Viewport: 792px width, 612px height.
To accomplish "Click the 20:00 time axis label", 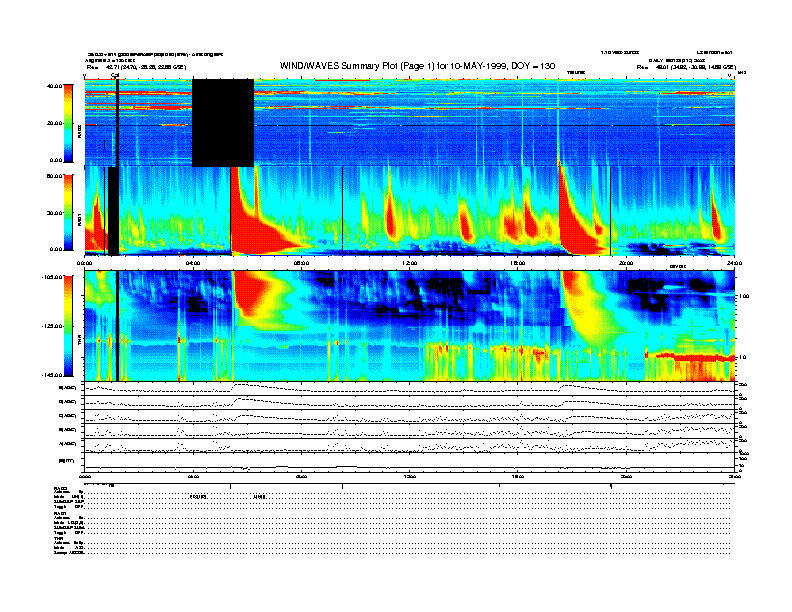I will click(625, 263).
